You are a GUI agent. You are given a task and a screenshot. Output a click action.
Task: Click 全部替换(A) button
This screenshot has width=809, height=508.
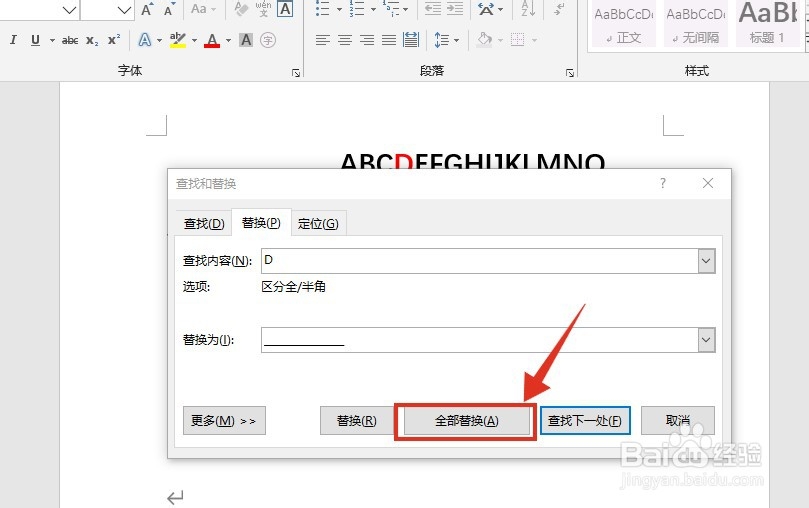pos(466,421)
